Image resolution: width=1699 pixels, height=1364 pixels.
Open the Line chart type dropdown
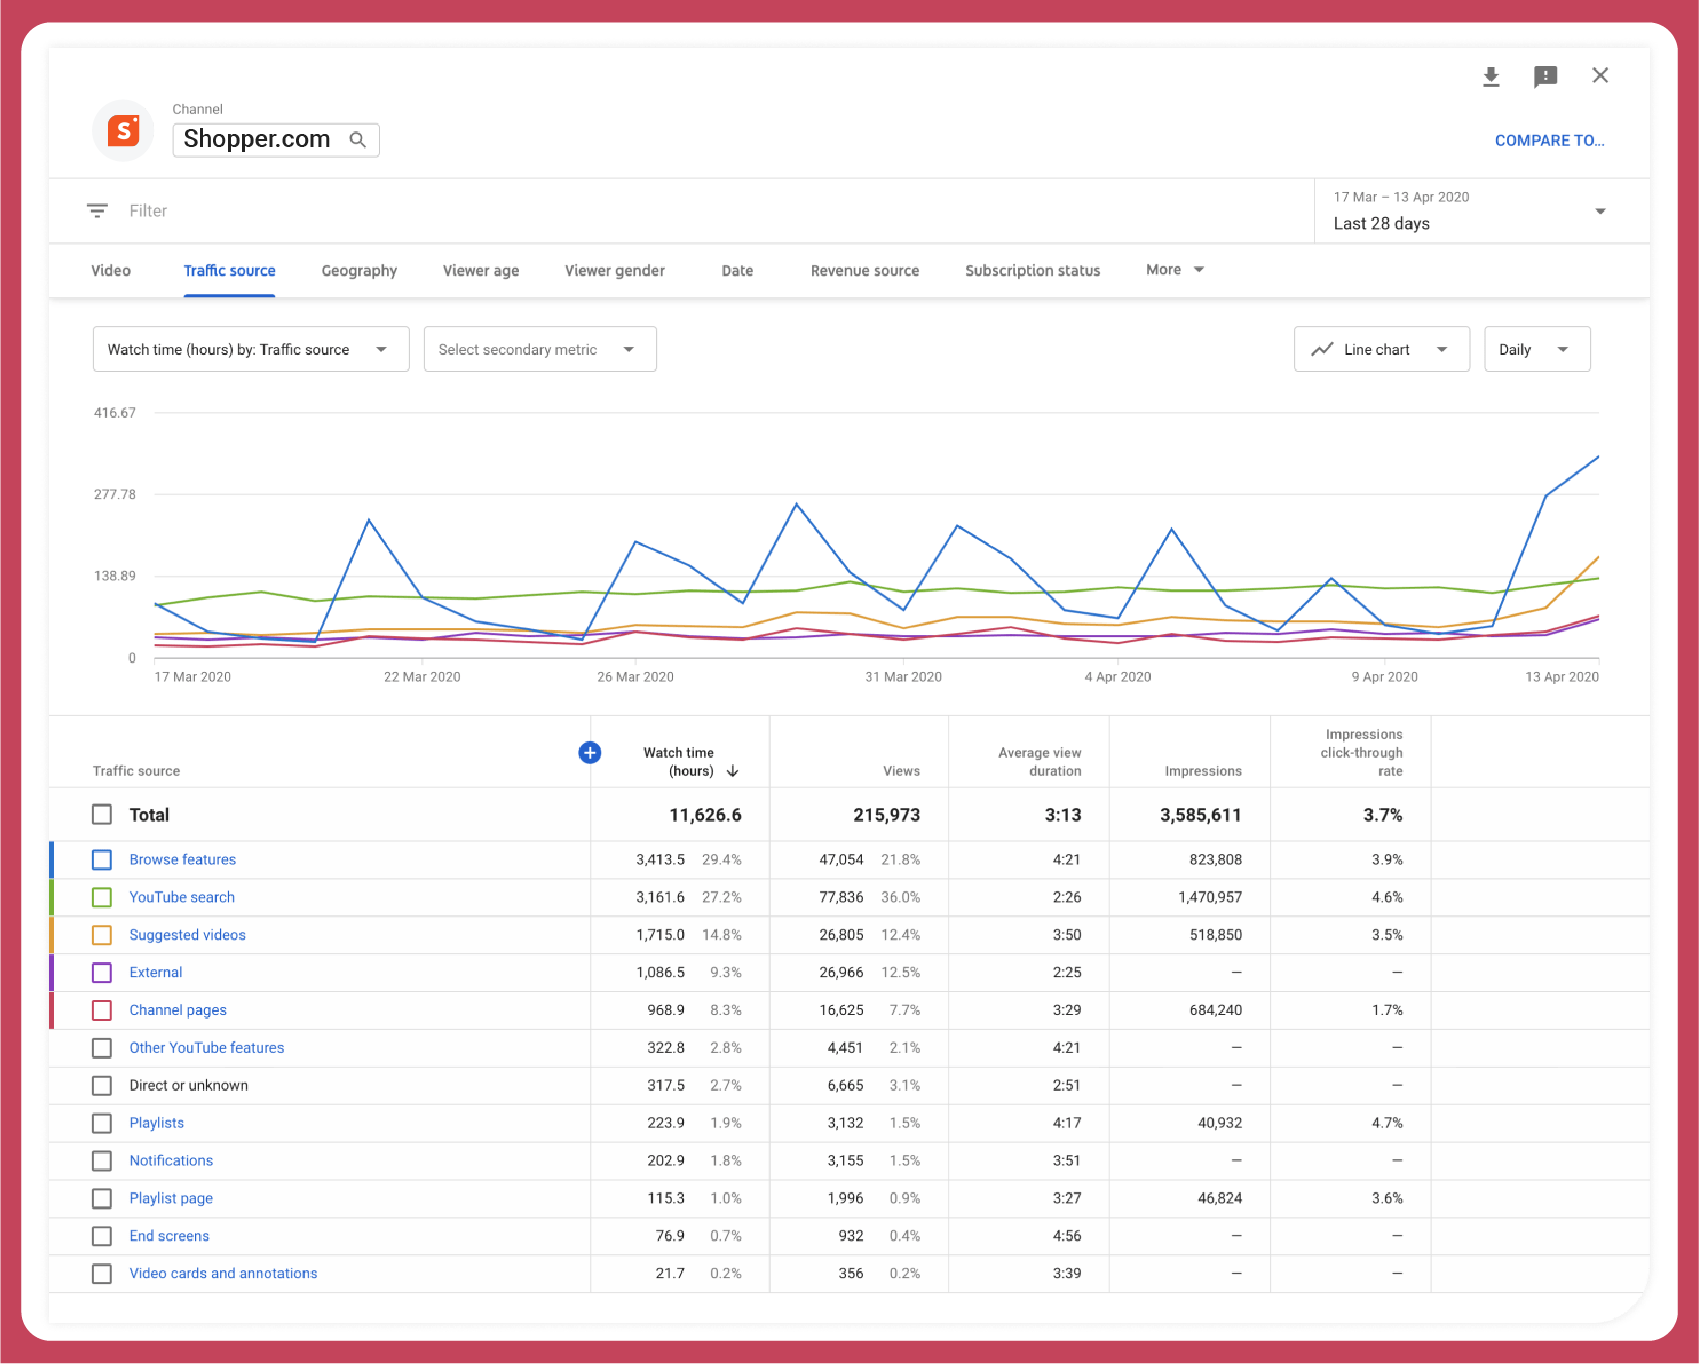[1382, 349]
